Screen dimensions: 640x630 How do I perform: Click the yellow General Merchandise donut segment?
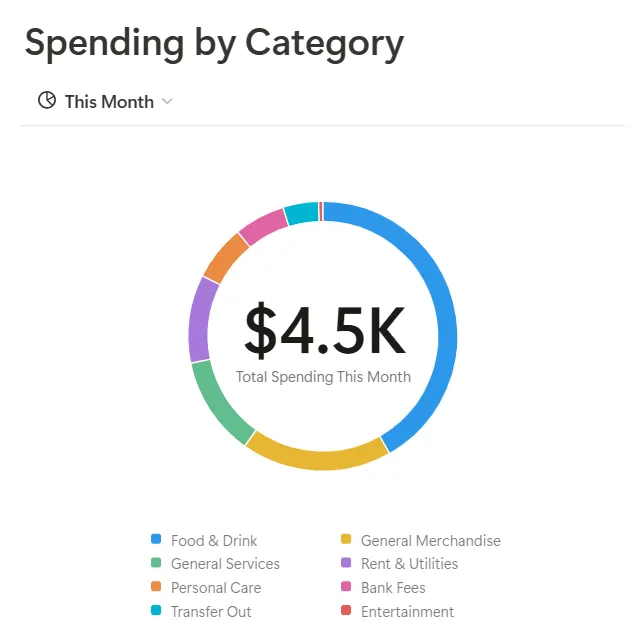pyautogui.click(x=318, y=458)
